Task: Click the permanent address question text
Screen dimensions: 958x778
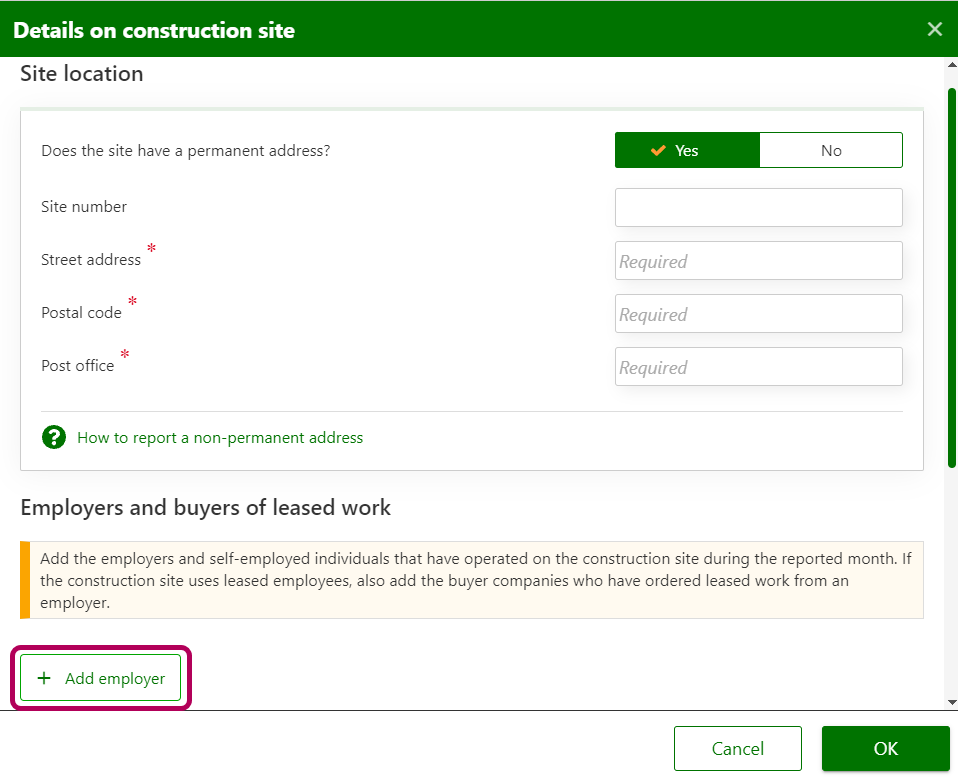Action: pos(185,151)
